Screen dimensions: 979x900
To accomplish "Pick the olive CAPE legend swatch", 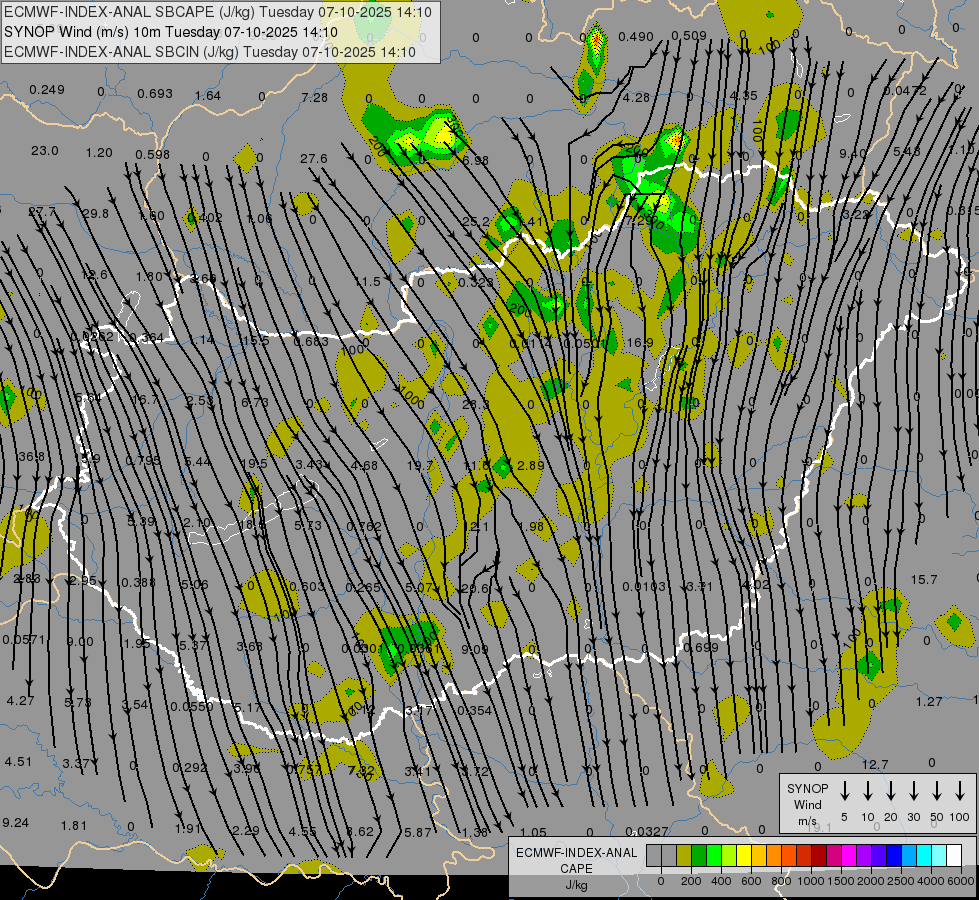I will click(684, 856).
